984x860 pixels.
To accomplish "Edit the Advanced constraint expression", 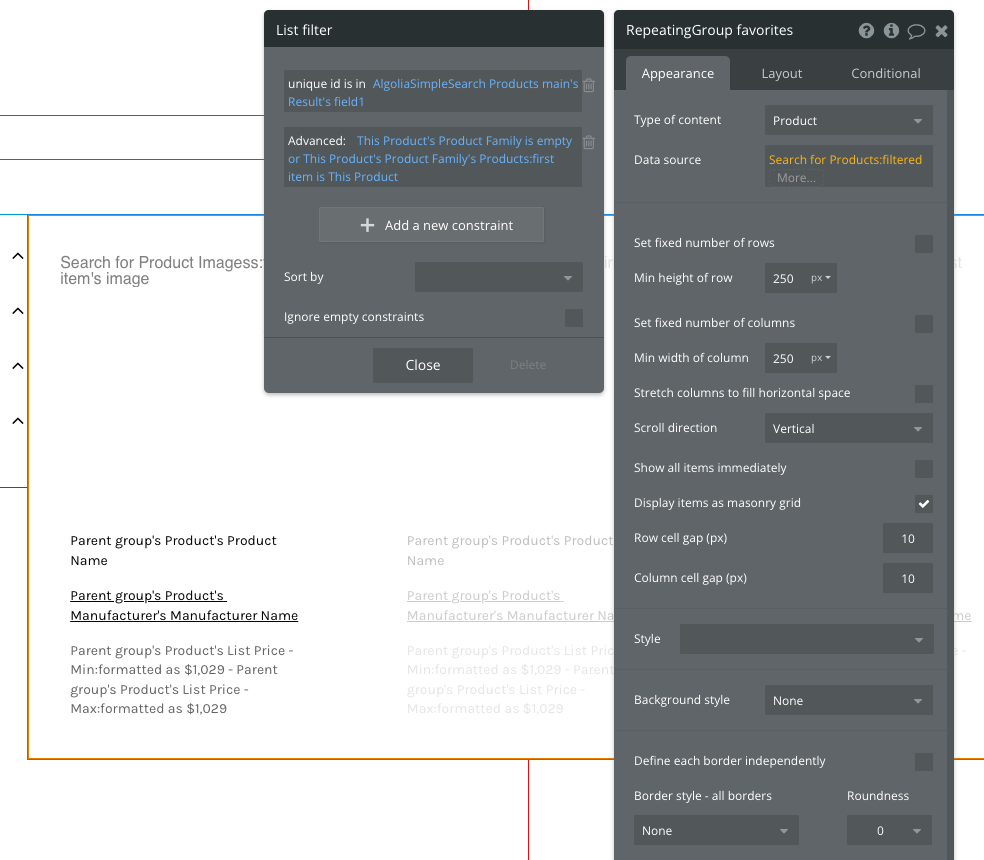I will (430, 159).
